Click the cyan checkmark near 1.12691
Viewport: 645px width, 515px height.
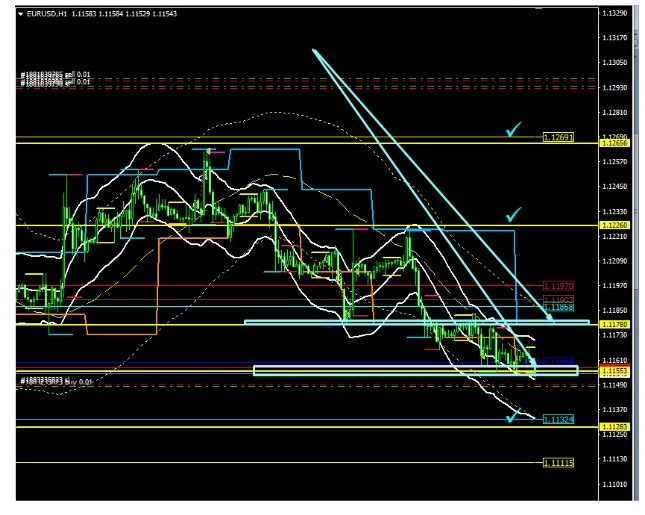click(x=514, y=130)
